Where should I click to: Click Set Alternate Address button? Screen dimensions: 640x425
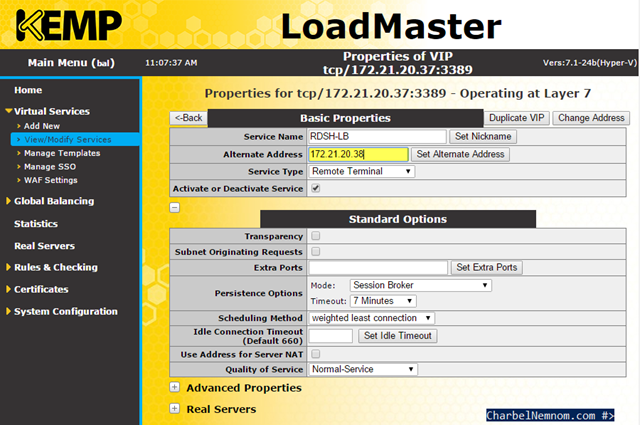coord(460,154)
